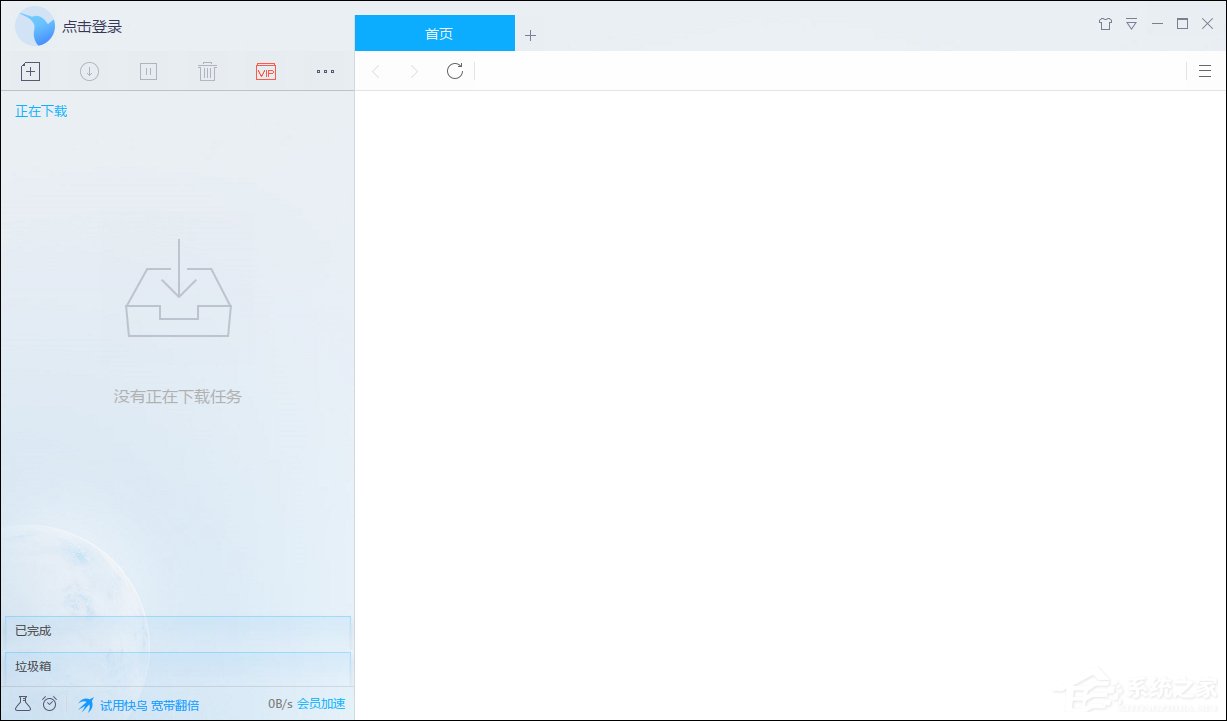Viewport: 1227px width, 721px height.
Task: Open the skin shirt icon
Action: click(1105, 24)
